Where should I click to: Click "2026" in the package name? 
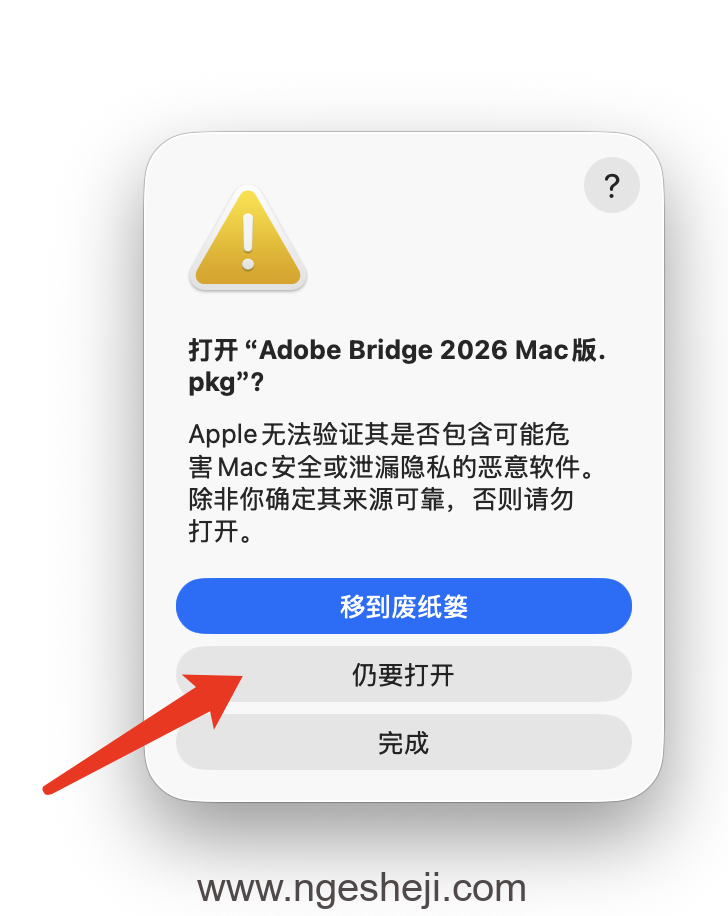tap(473, 351)
